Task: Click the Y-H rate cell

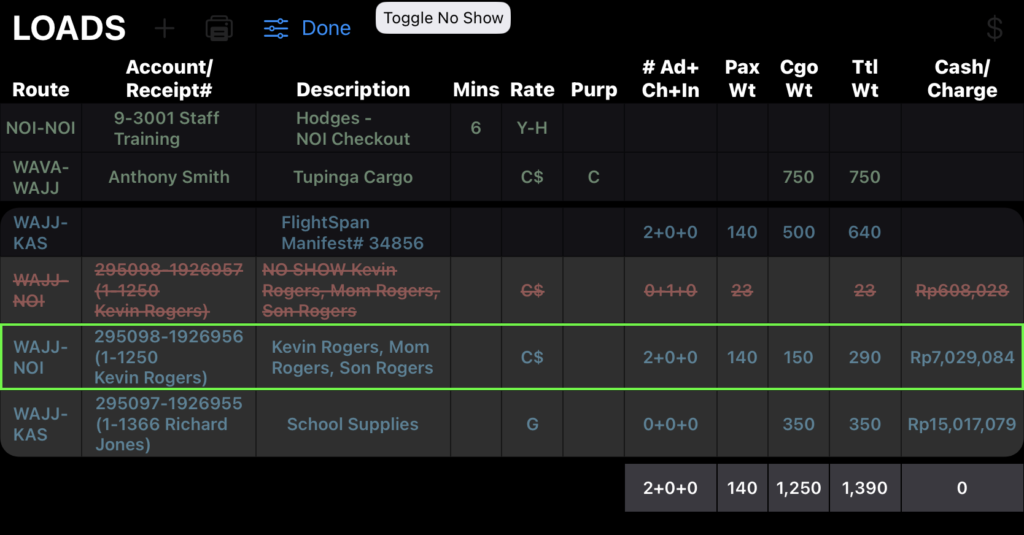Action: (x=532, y=128)
